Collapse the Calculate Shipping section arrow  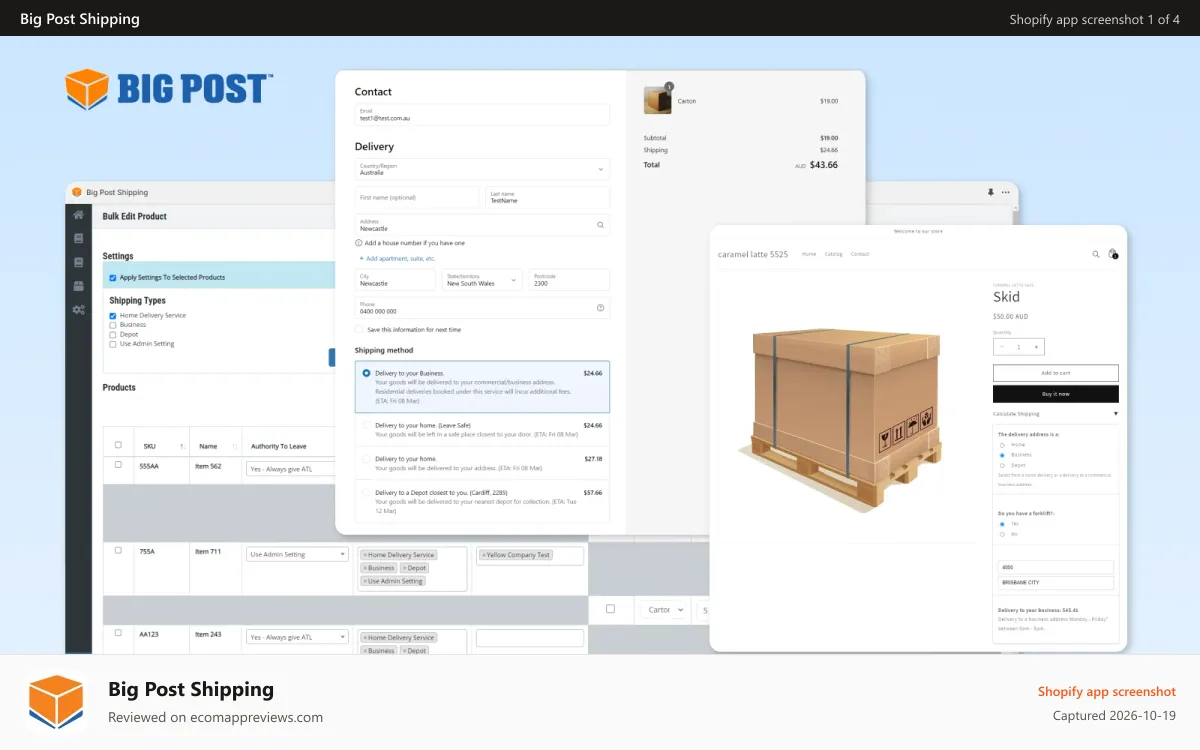point(1116,413)
